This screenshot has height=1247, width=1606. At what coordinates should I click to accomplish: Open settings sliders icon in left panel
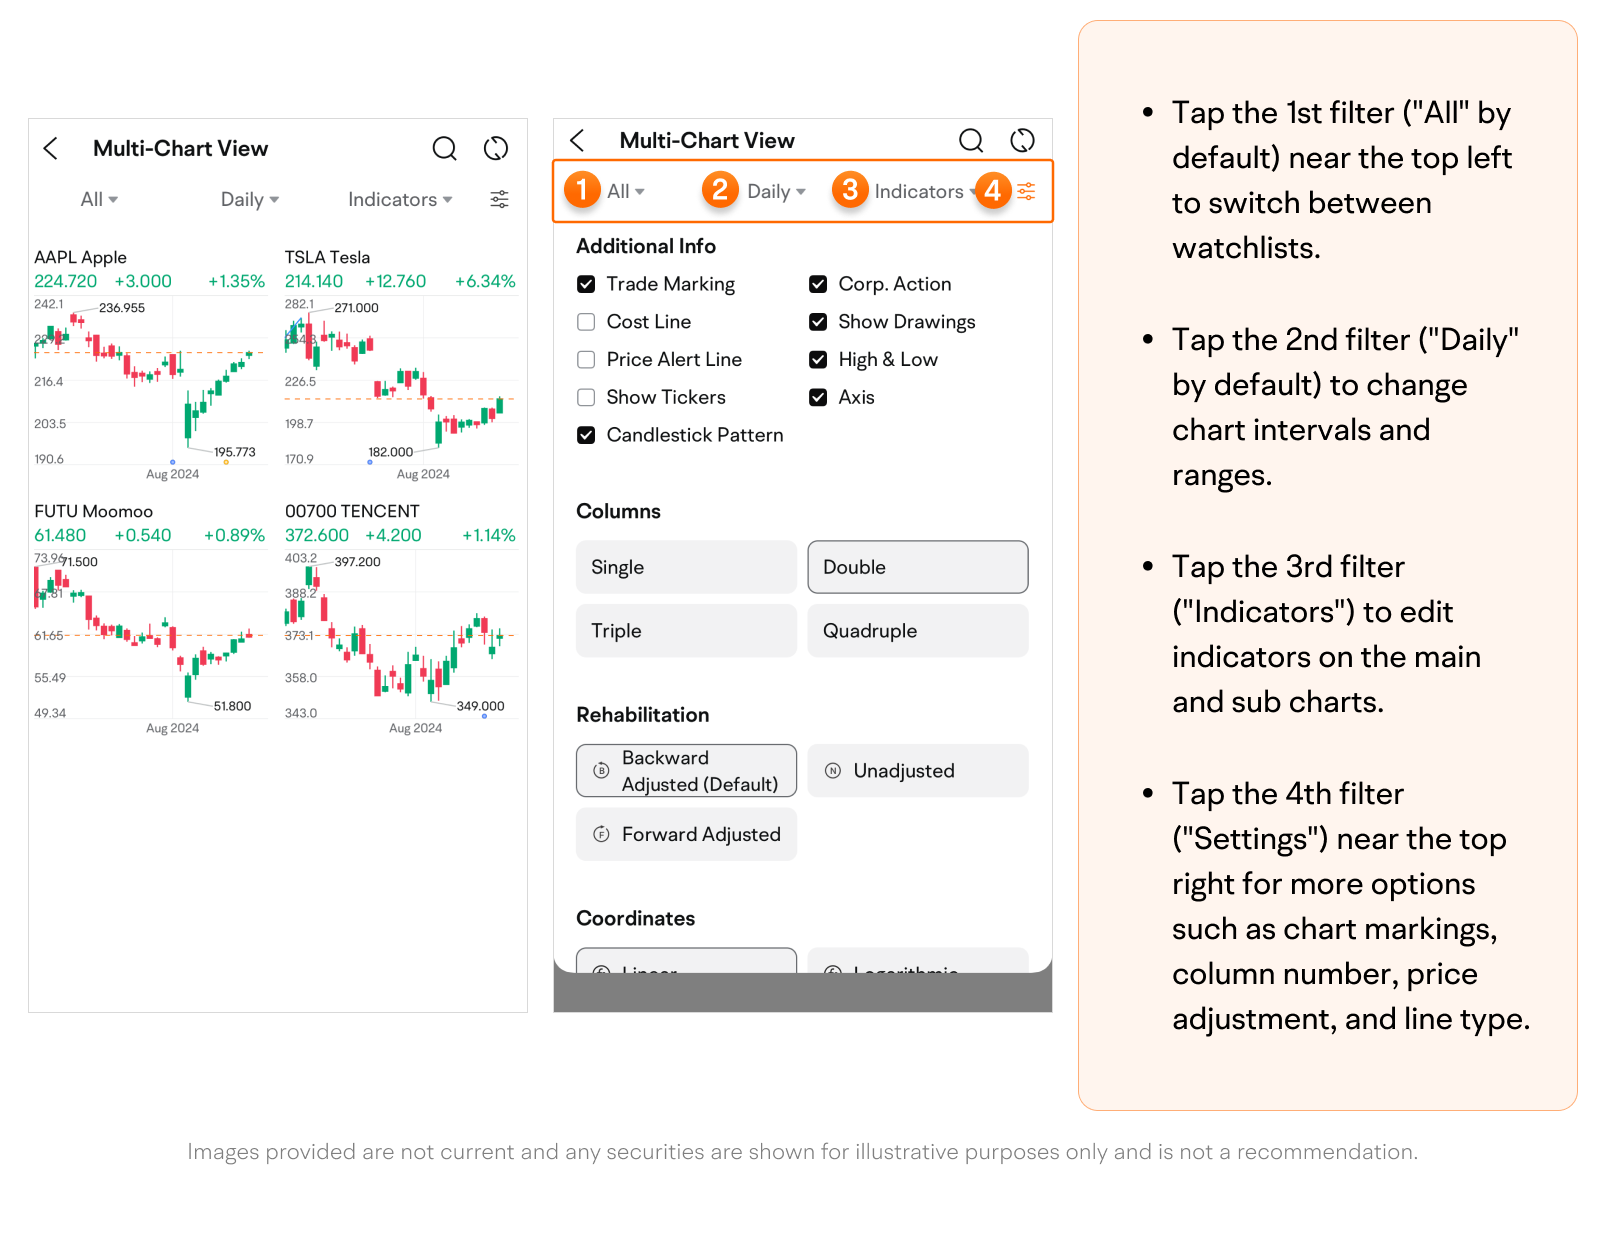(x=499, y=199)
